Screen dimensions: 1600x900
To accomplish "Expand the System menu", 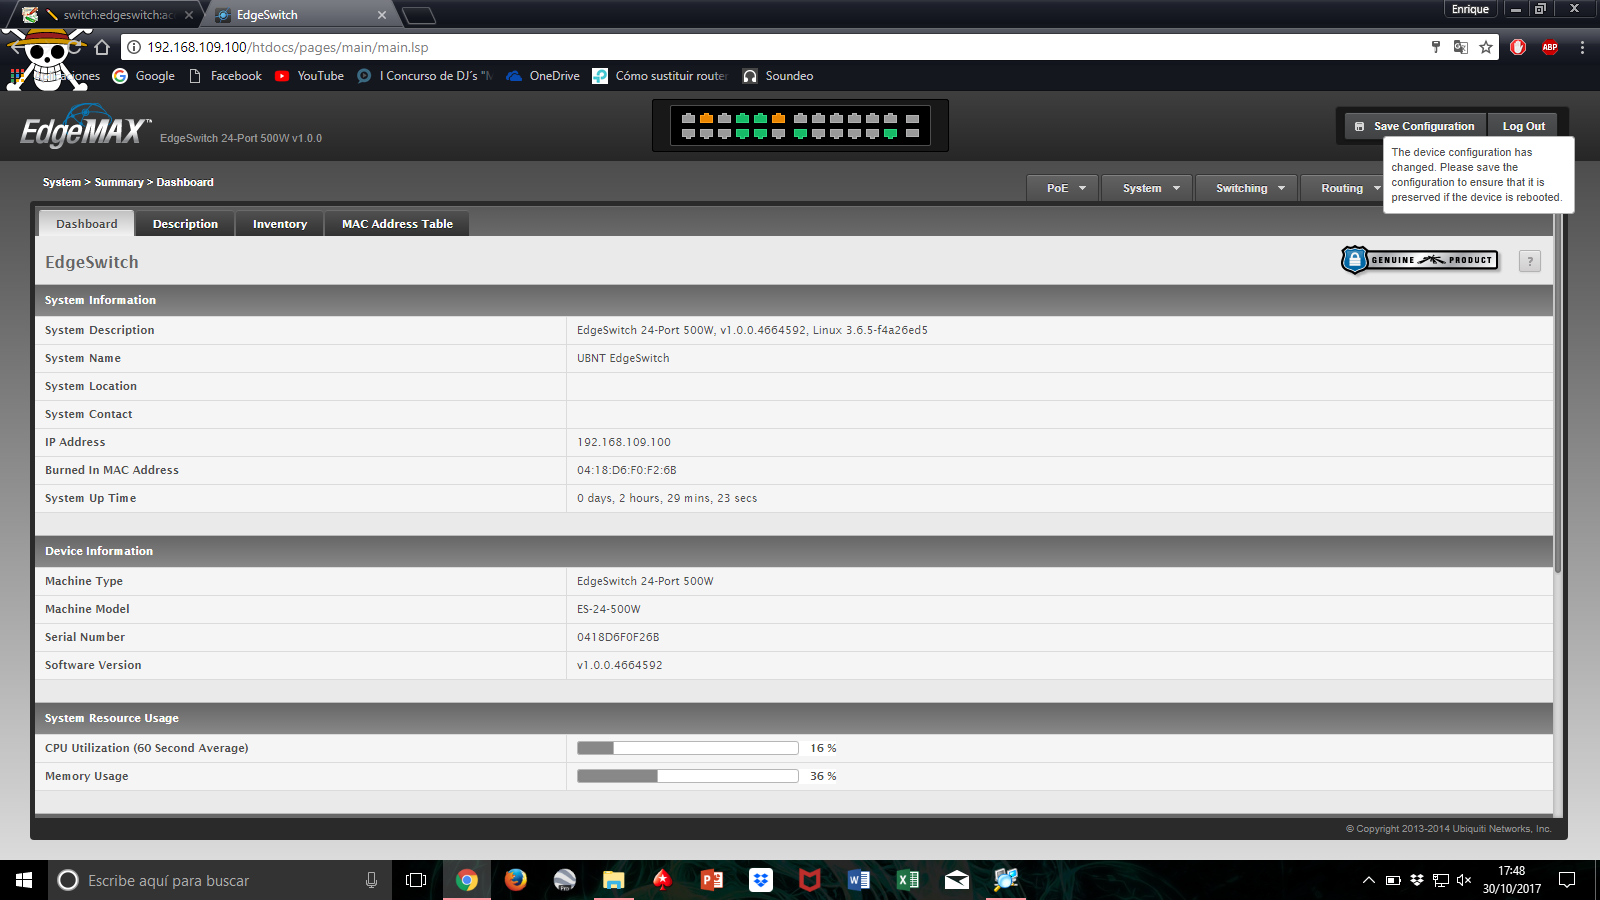I will 1147,188.
